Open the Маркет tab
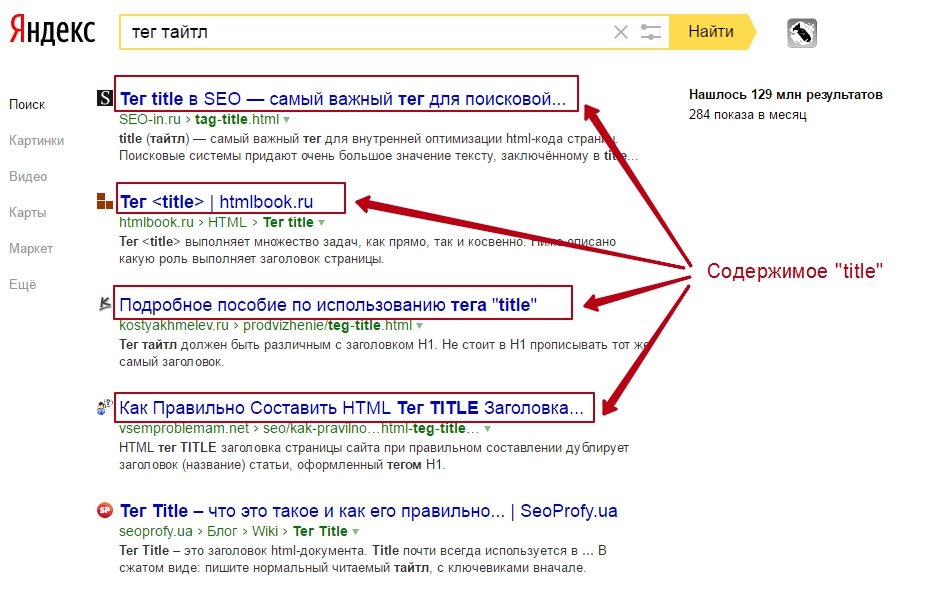Image resolution: width=948 pixels, height=602 pixels. pos(31,248)
